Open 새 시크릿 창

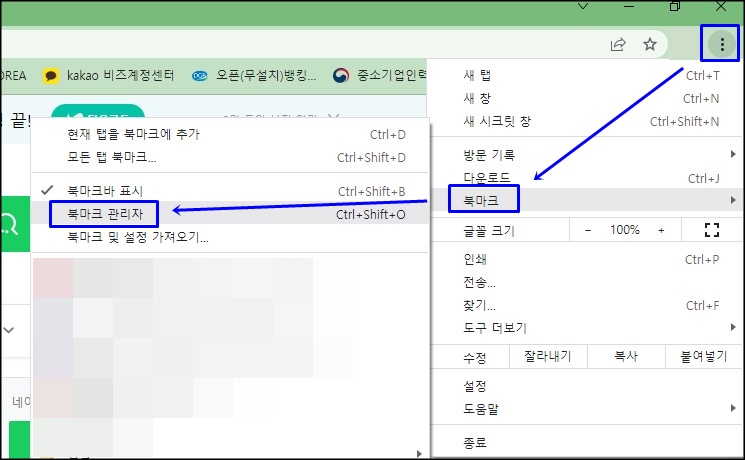(x=587, y=122)
